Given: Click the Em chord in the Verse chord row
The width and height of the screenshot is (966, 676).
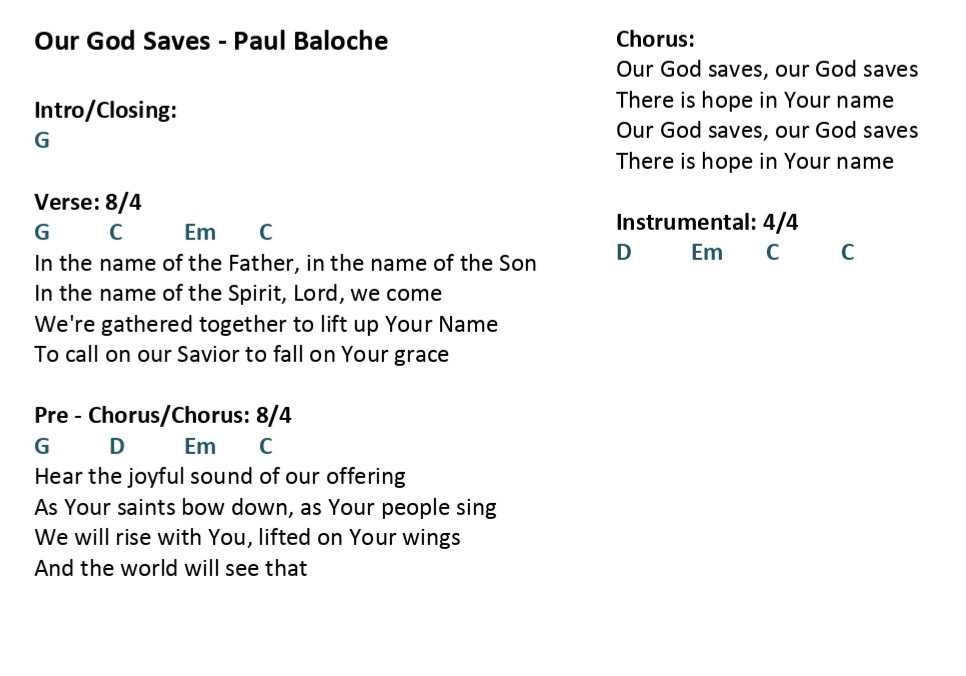Looking at the screenshot, I should (x=200, y=233).
